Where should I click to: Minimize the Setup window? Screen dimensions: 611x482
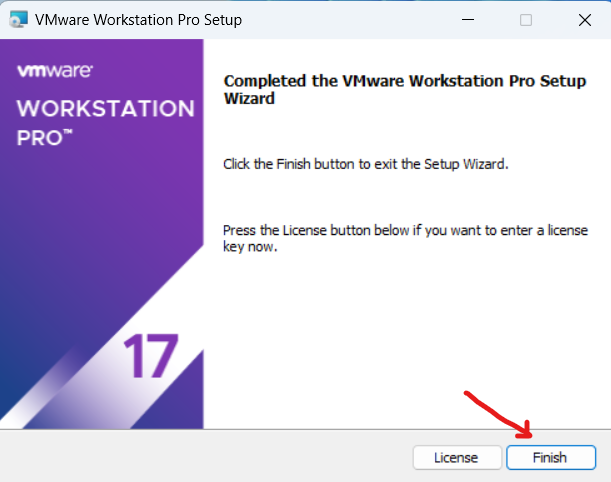pyautogui.click(x=466, y=19)
